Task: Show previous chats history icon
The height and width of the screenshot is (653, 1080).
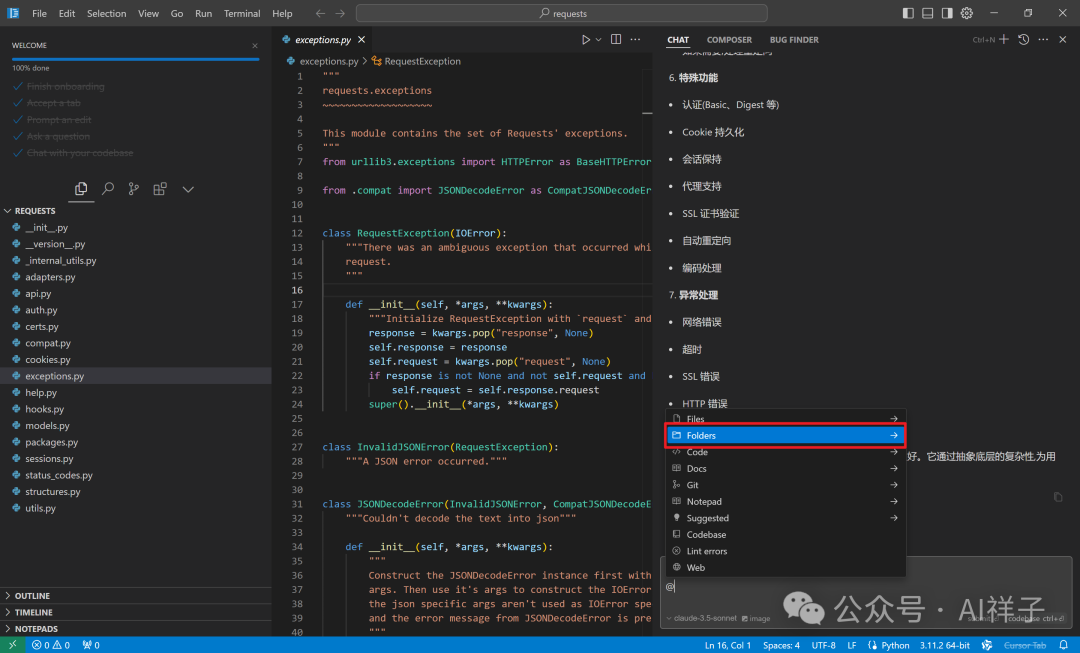Action: click(x=1024, y=39)
